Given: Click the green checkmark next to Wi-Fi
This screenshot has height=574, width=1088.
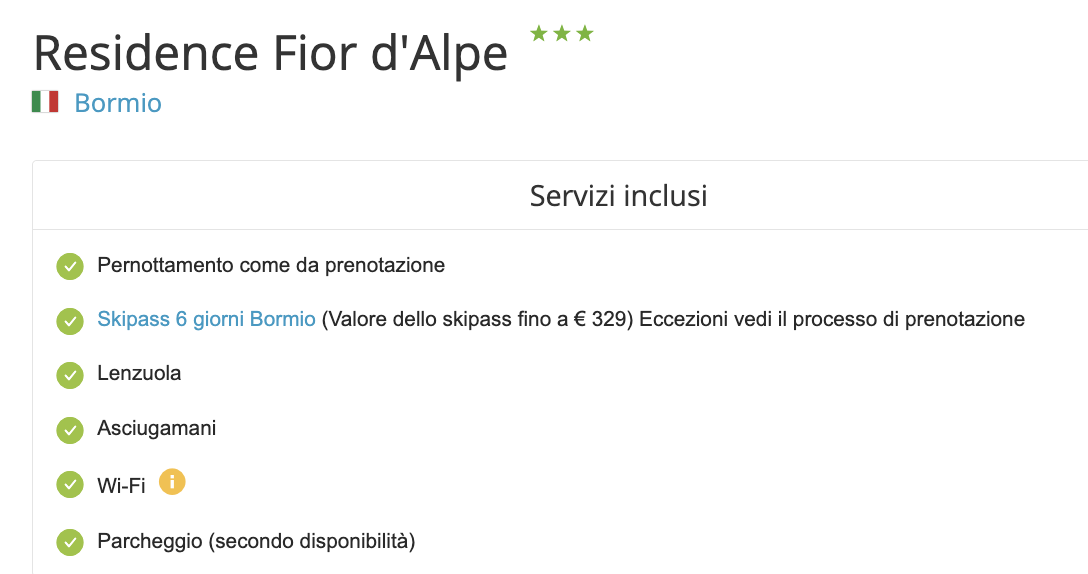Looking at the screenshot, I should 69,485.
